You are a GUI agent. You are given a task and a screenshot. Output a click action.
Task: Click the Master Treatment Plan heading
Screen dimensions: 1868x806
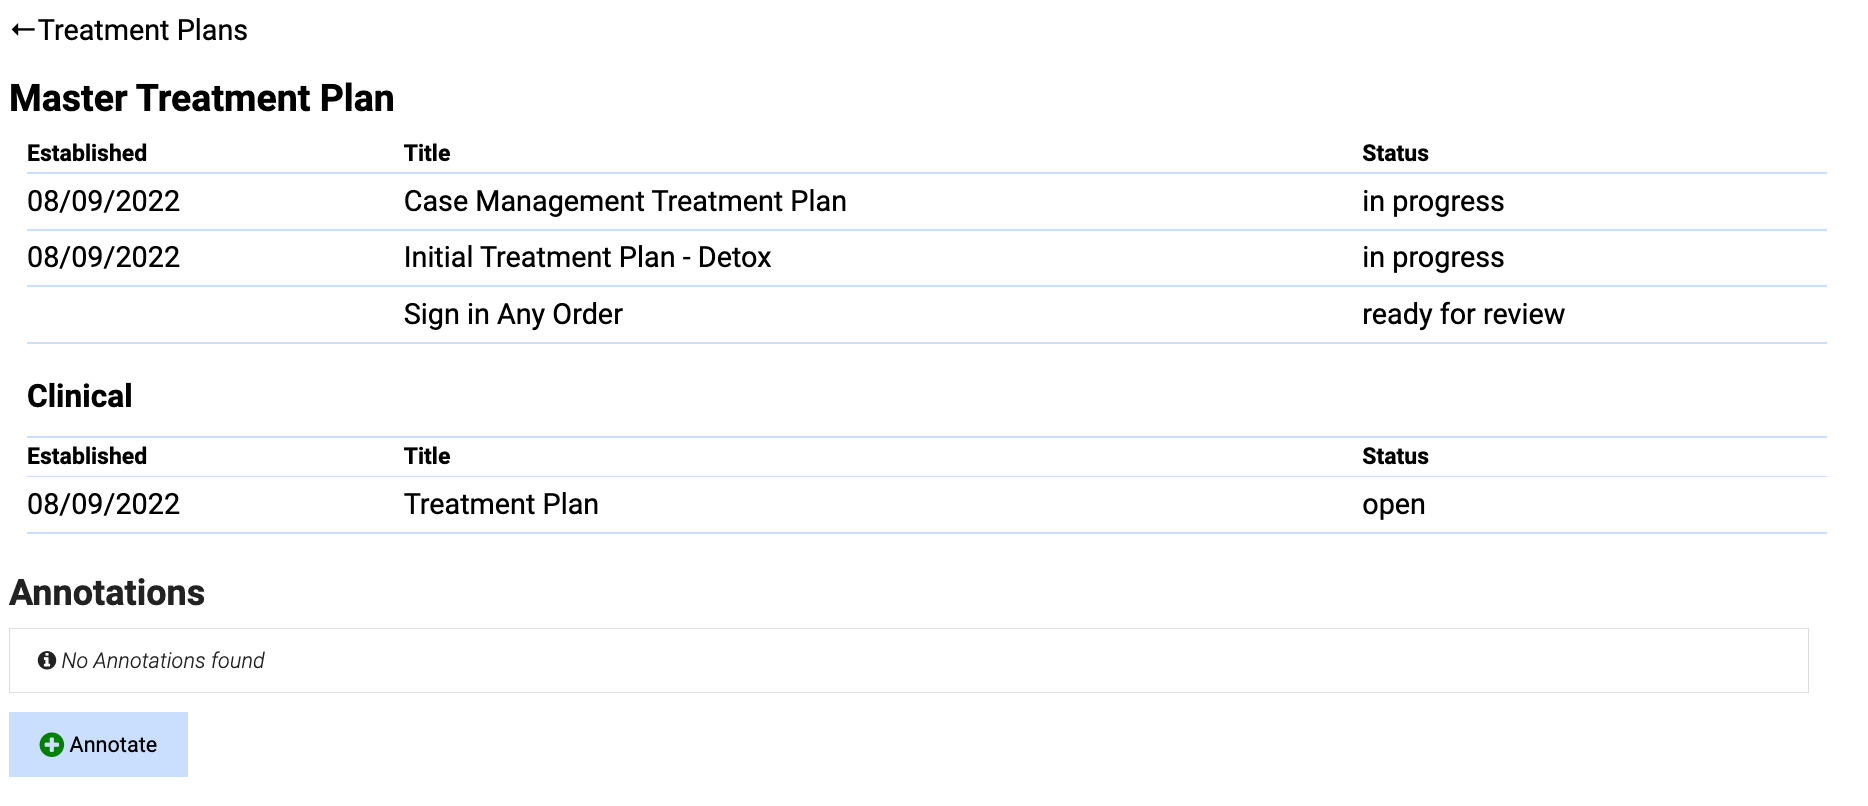[202, 98]
